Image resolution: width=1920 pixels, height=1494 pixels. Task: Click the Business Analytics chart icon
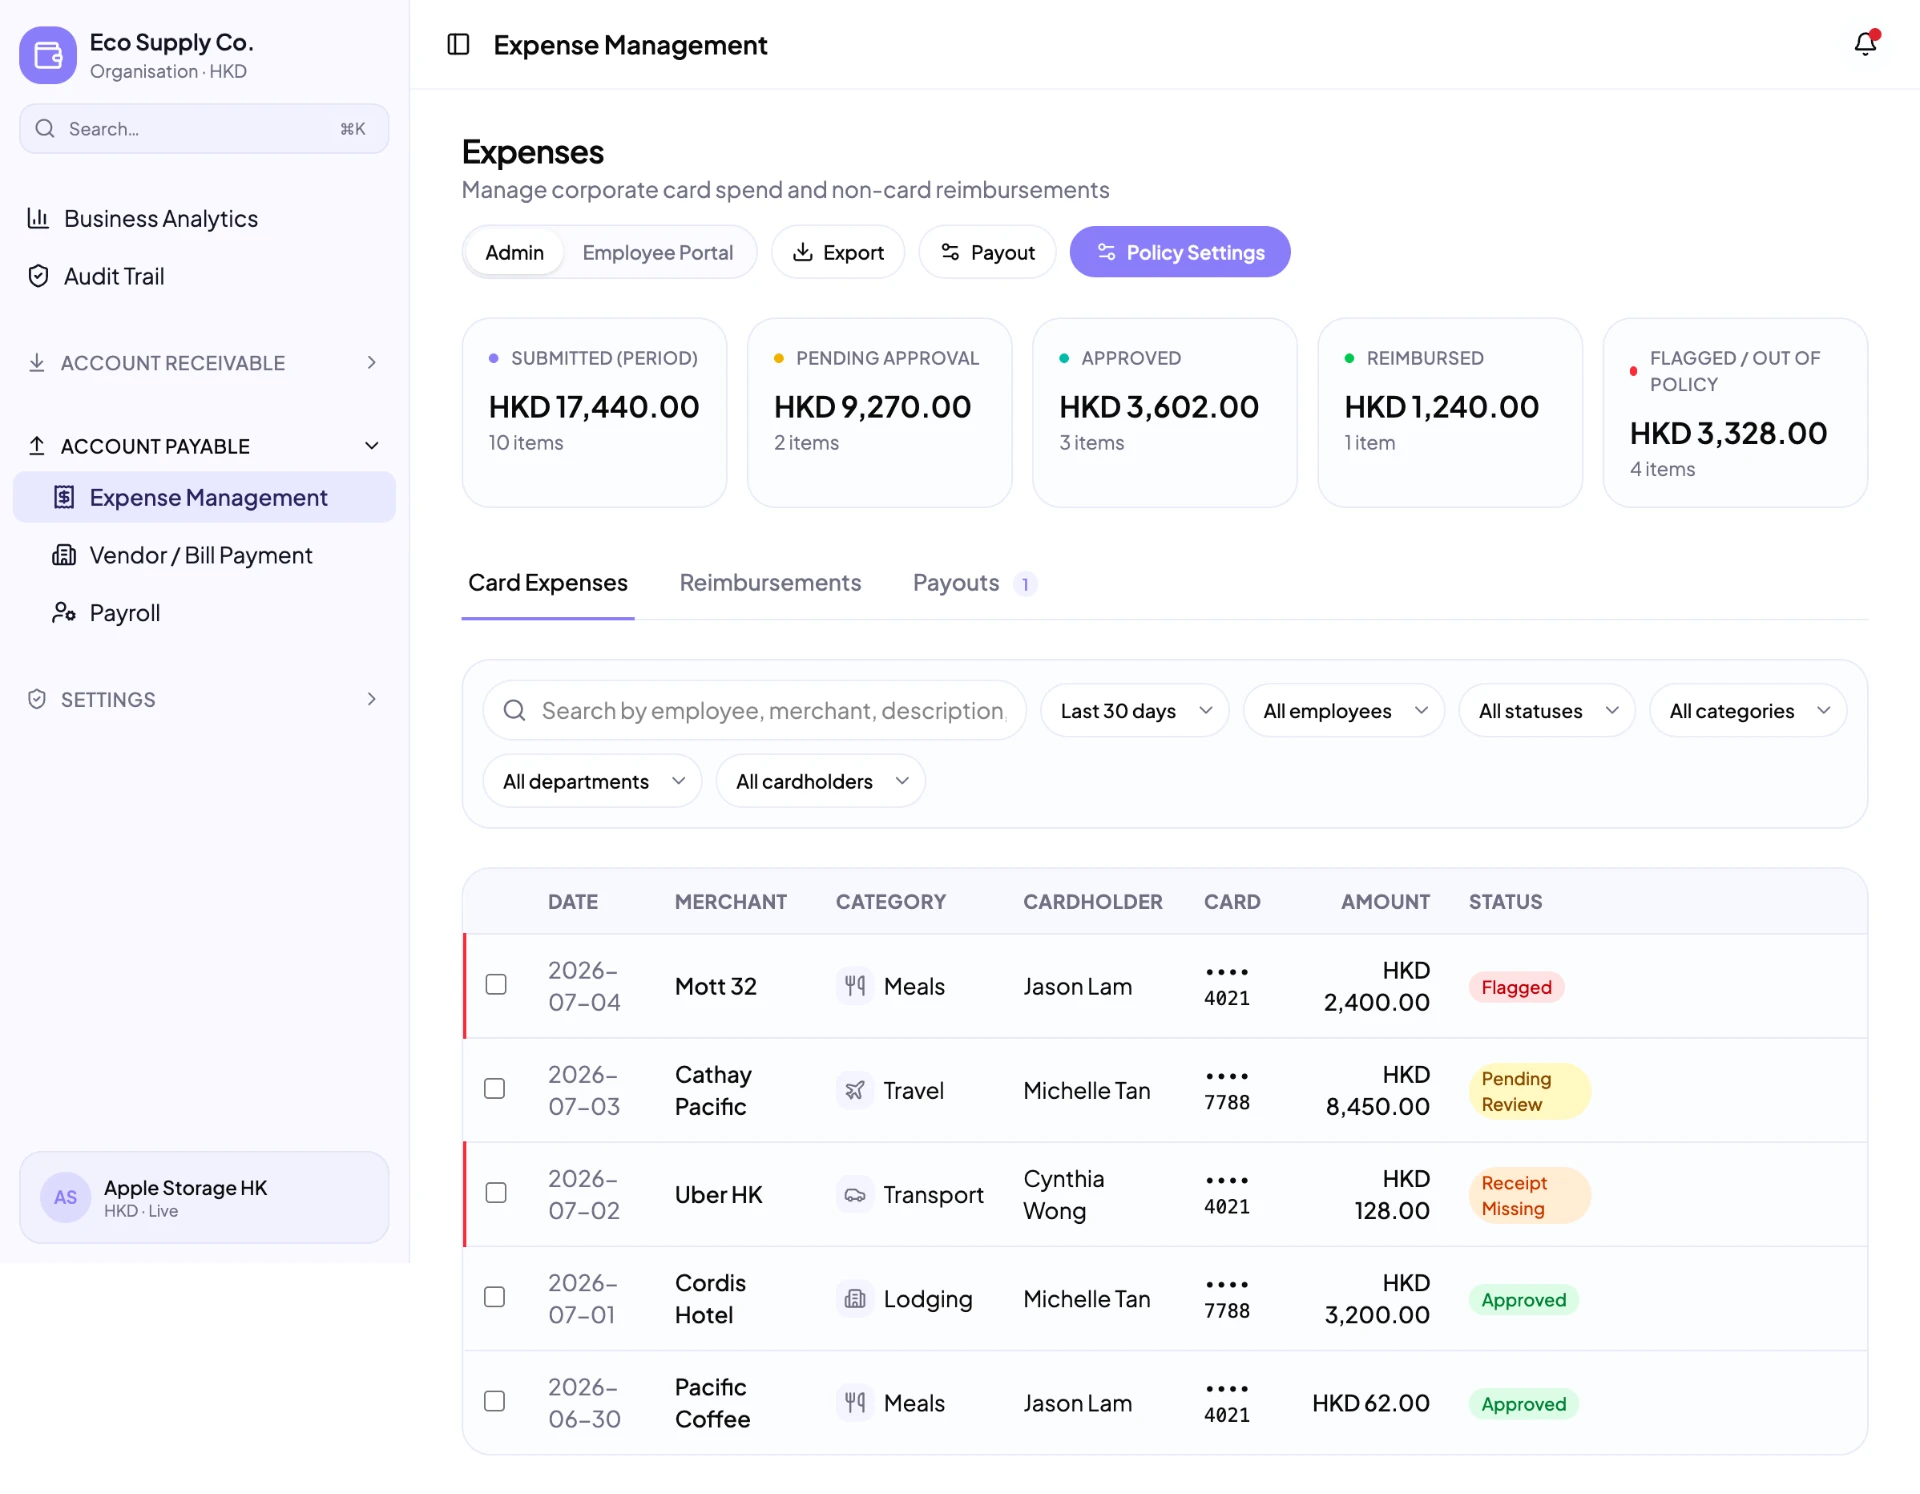(38, 218)
